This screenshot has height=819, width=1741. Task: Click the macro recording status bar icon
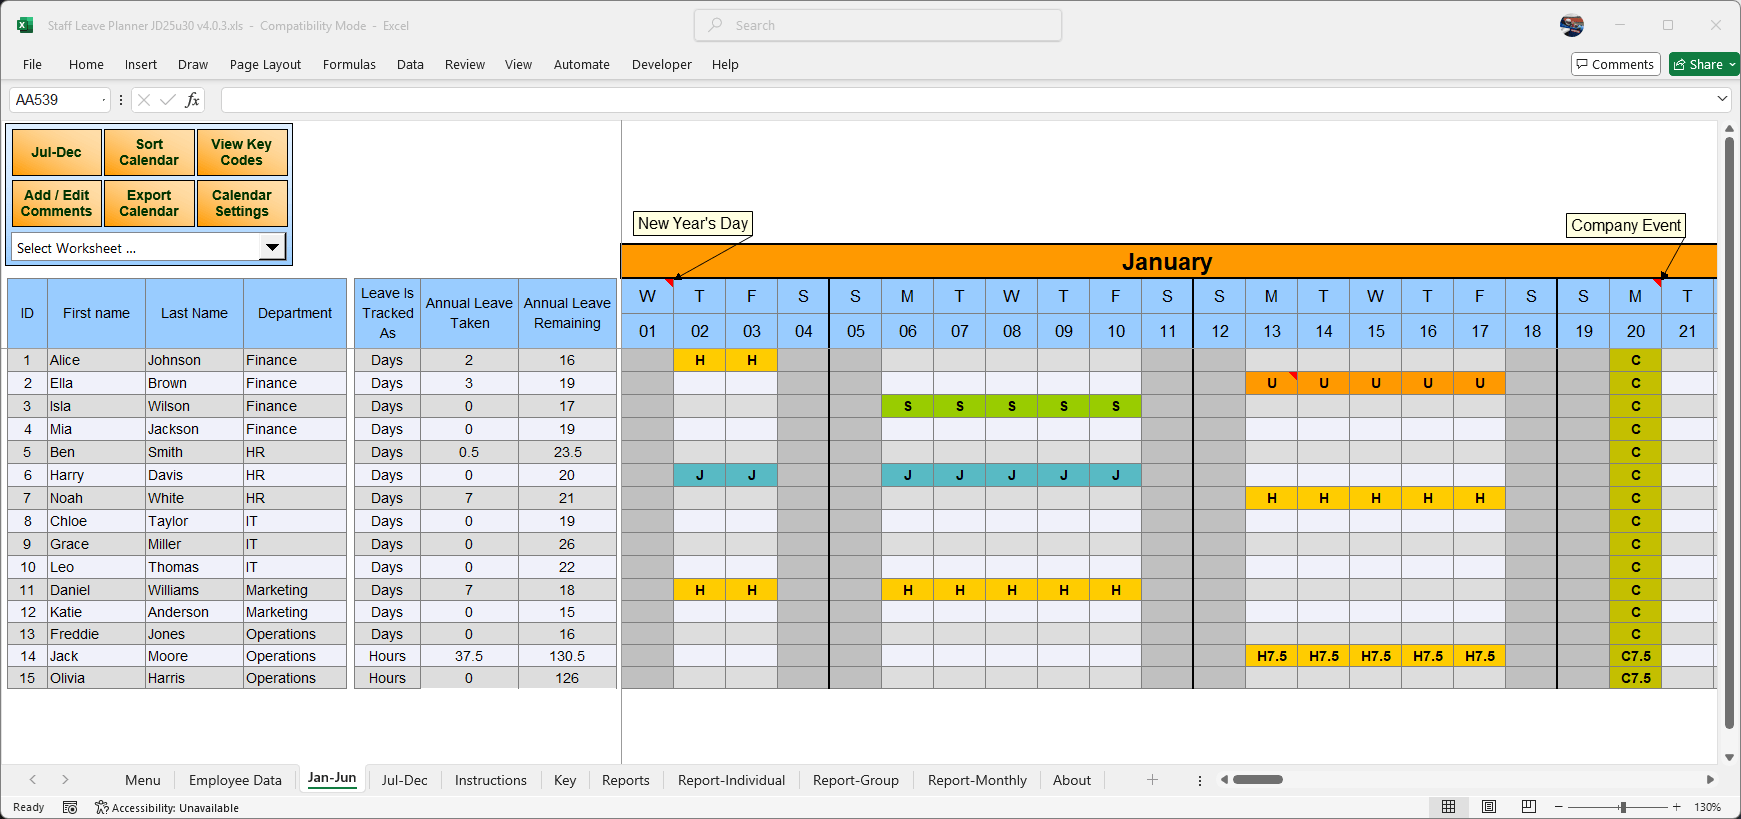70,807
